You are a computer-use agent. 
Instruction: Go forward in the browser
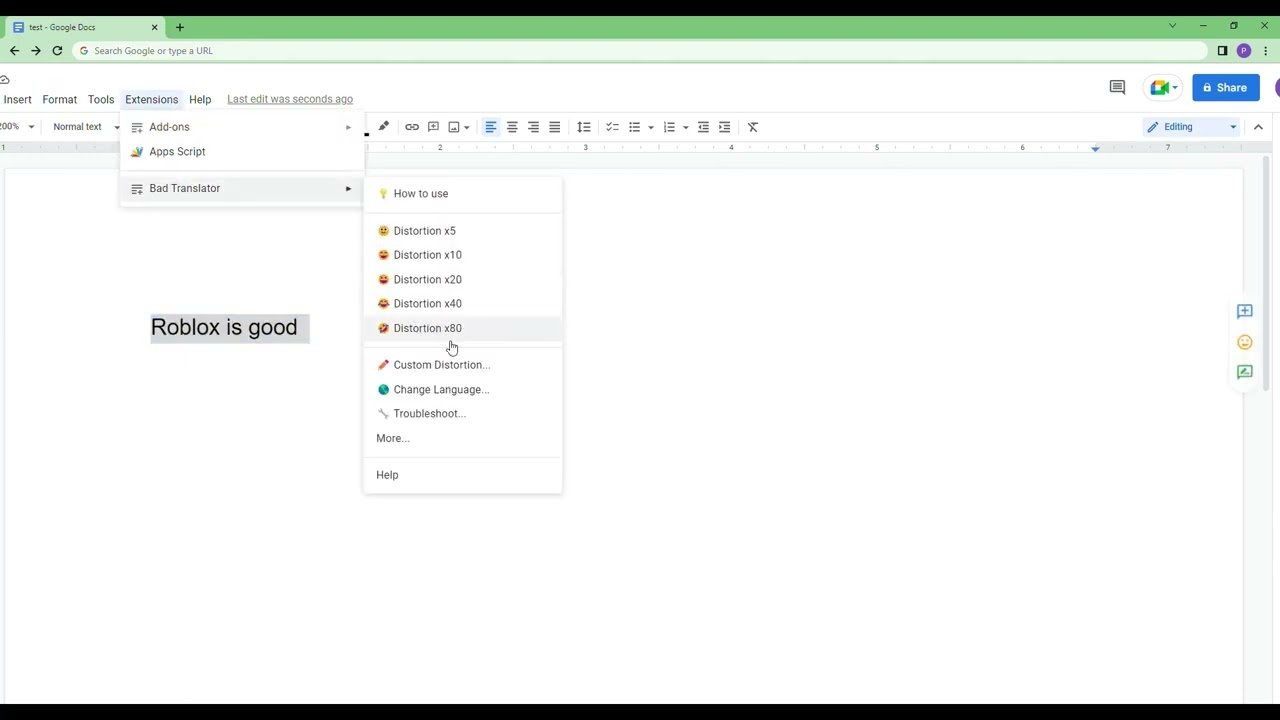coord(35,51)
